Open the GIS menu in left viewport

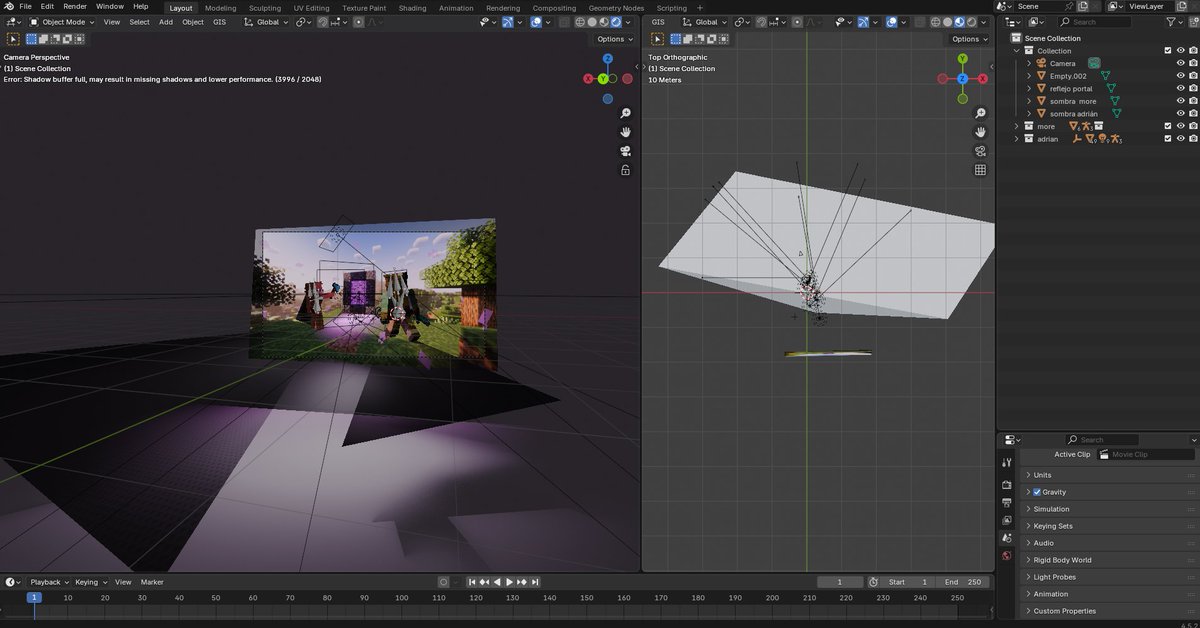point(219,21)
